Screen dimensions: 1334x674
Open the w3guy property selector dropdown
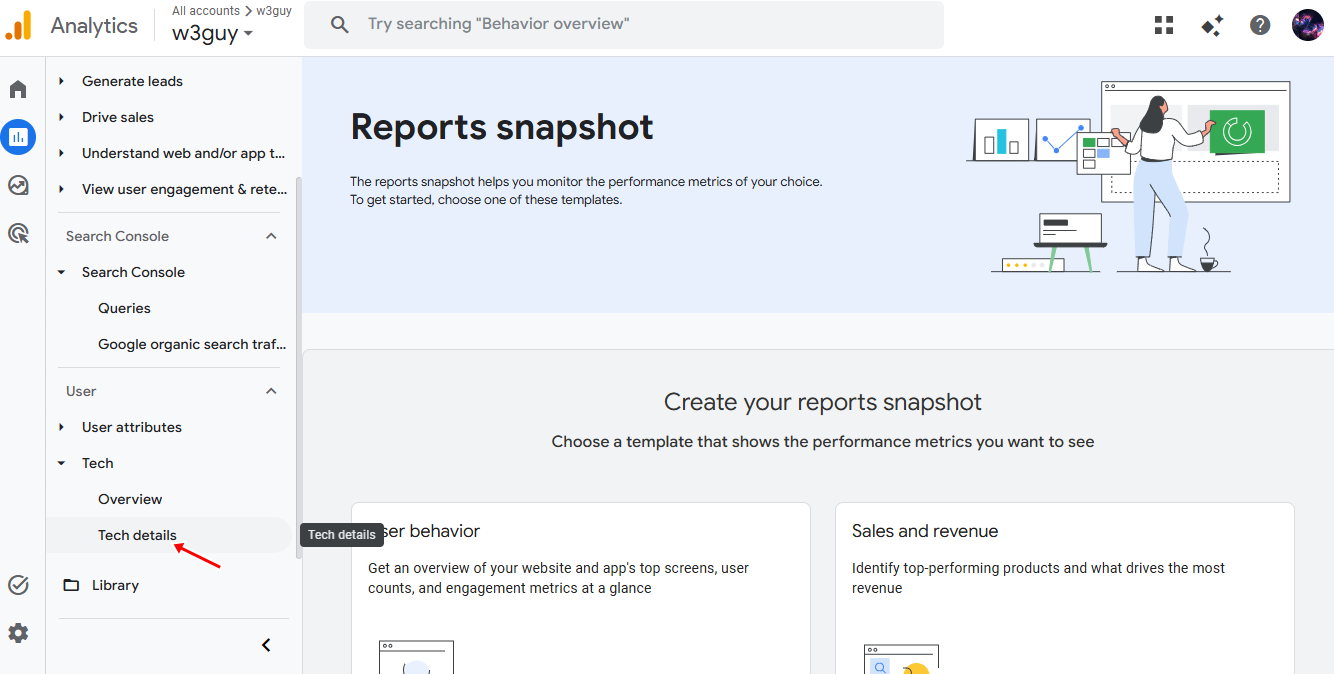pyautogui.click(x=212, y=33)
